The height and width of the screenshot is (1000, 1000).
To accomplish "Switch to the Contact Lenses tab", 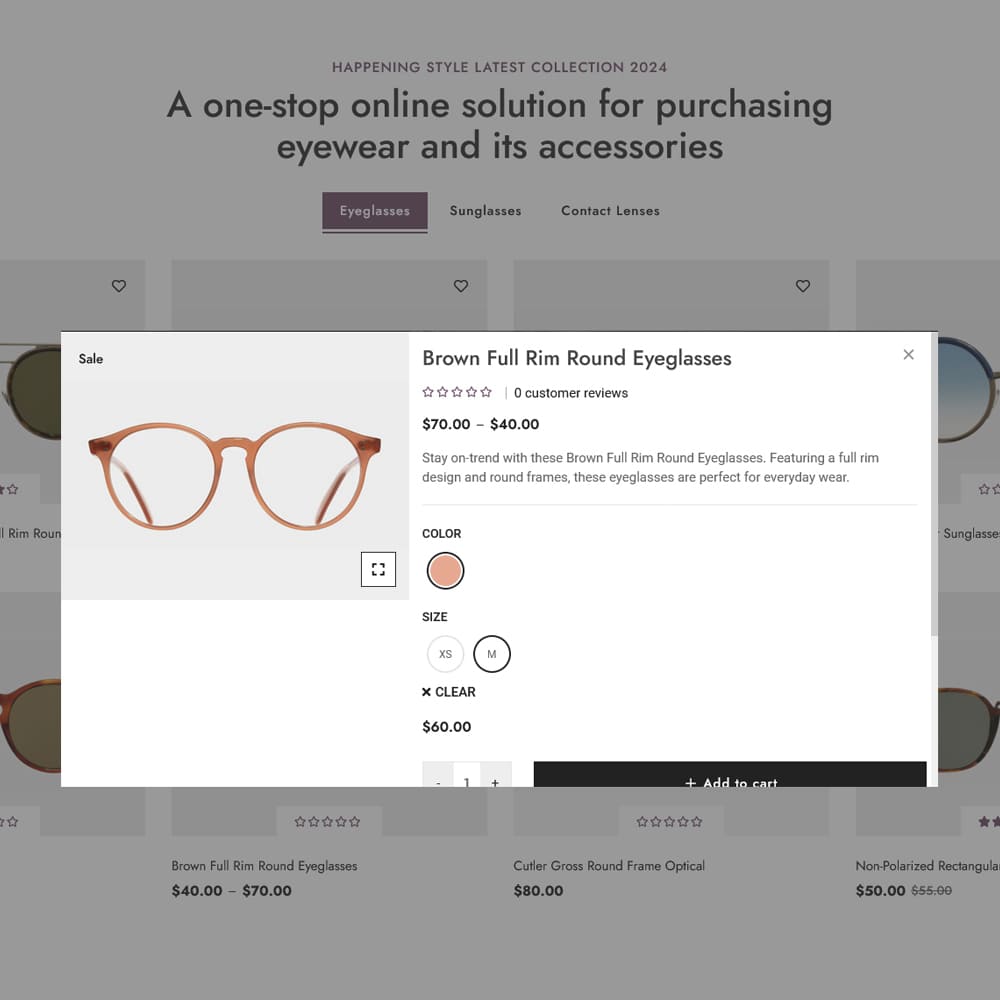I will point(610,211).
